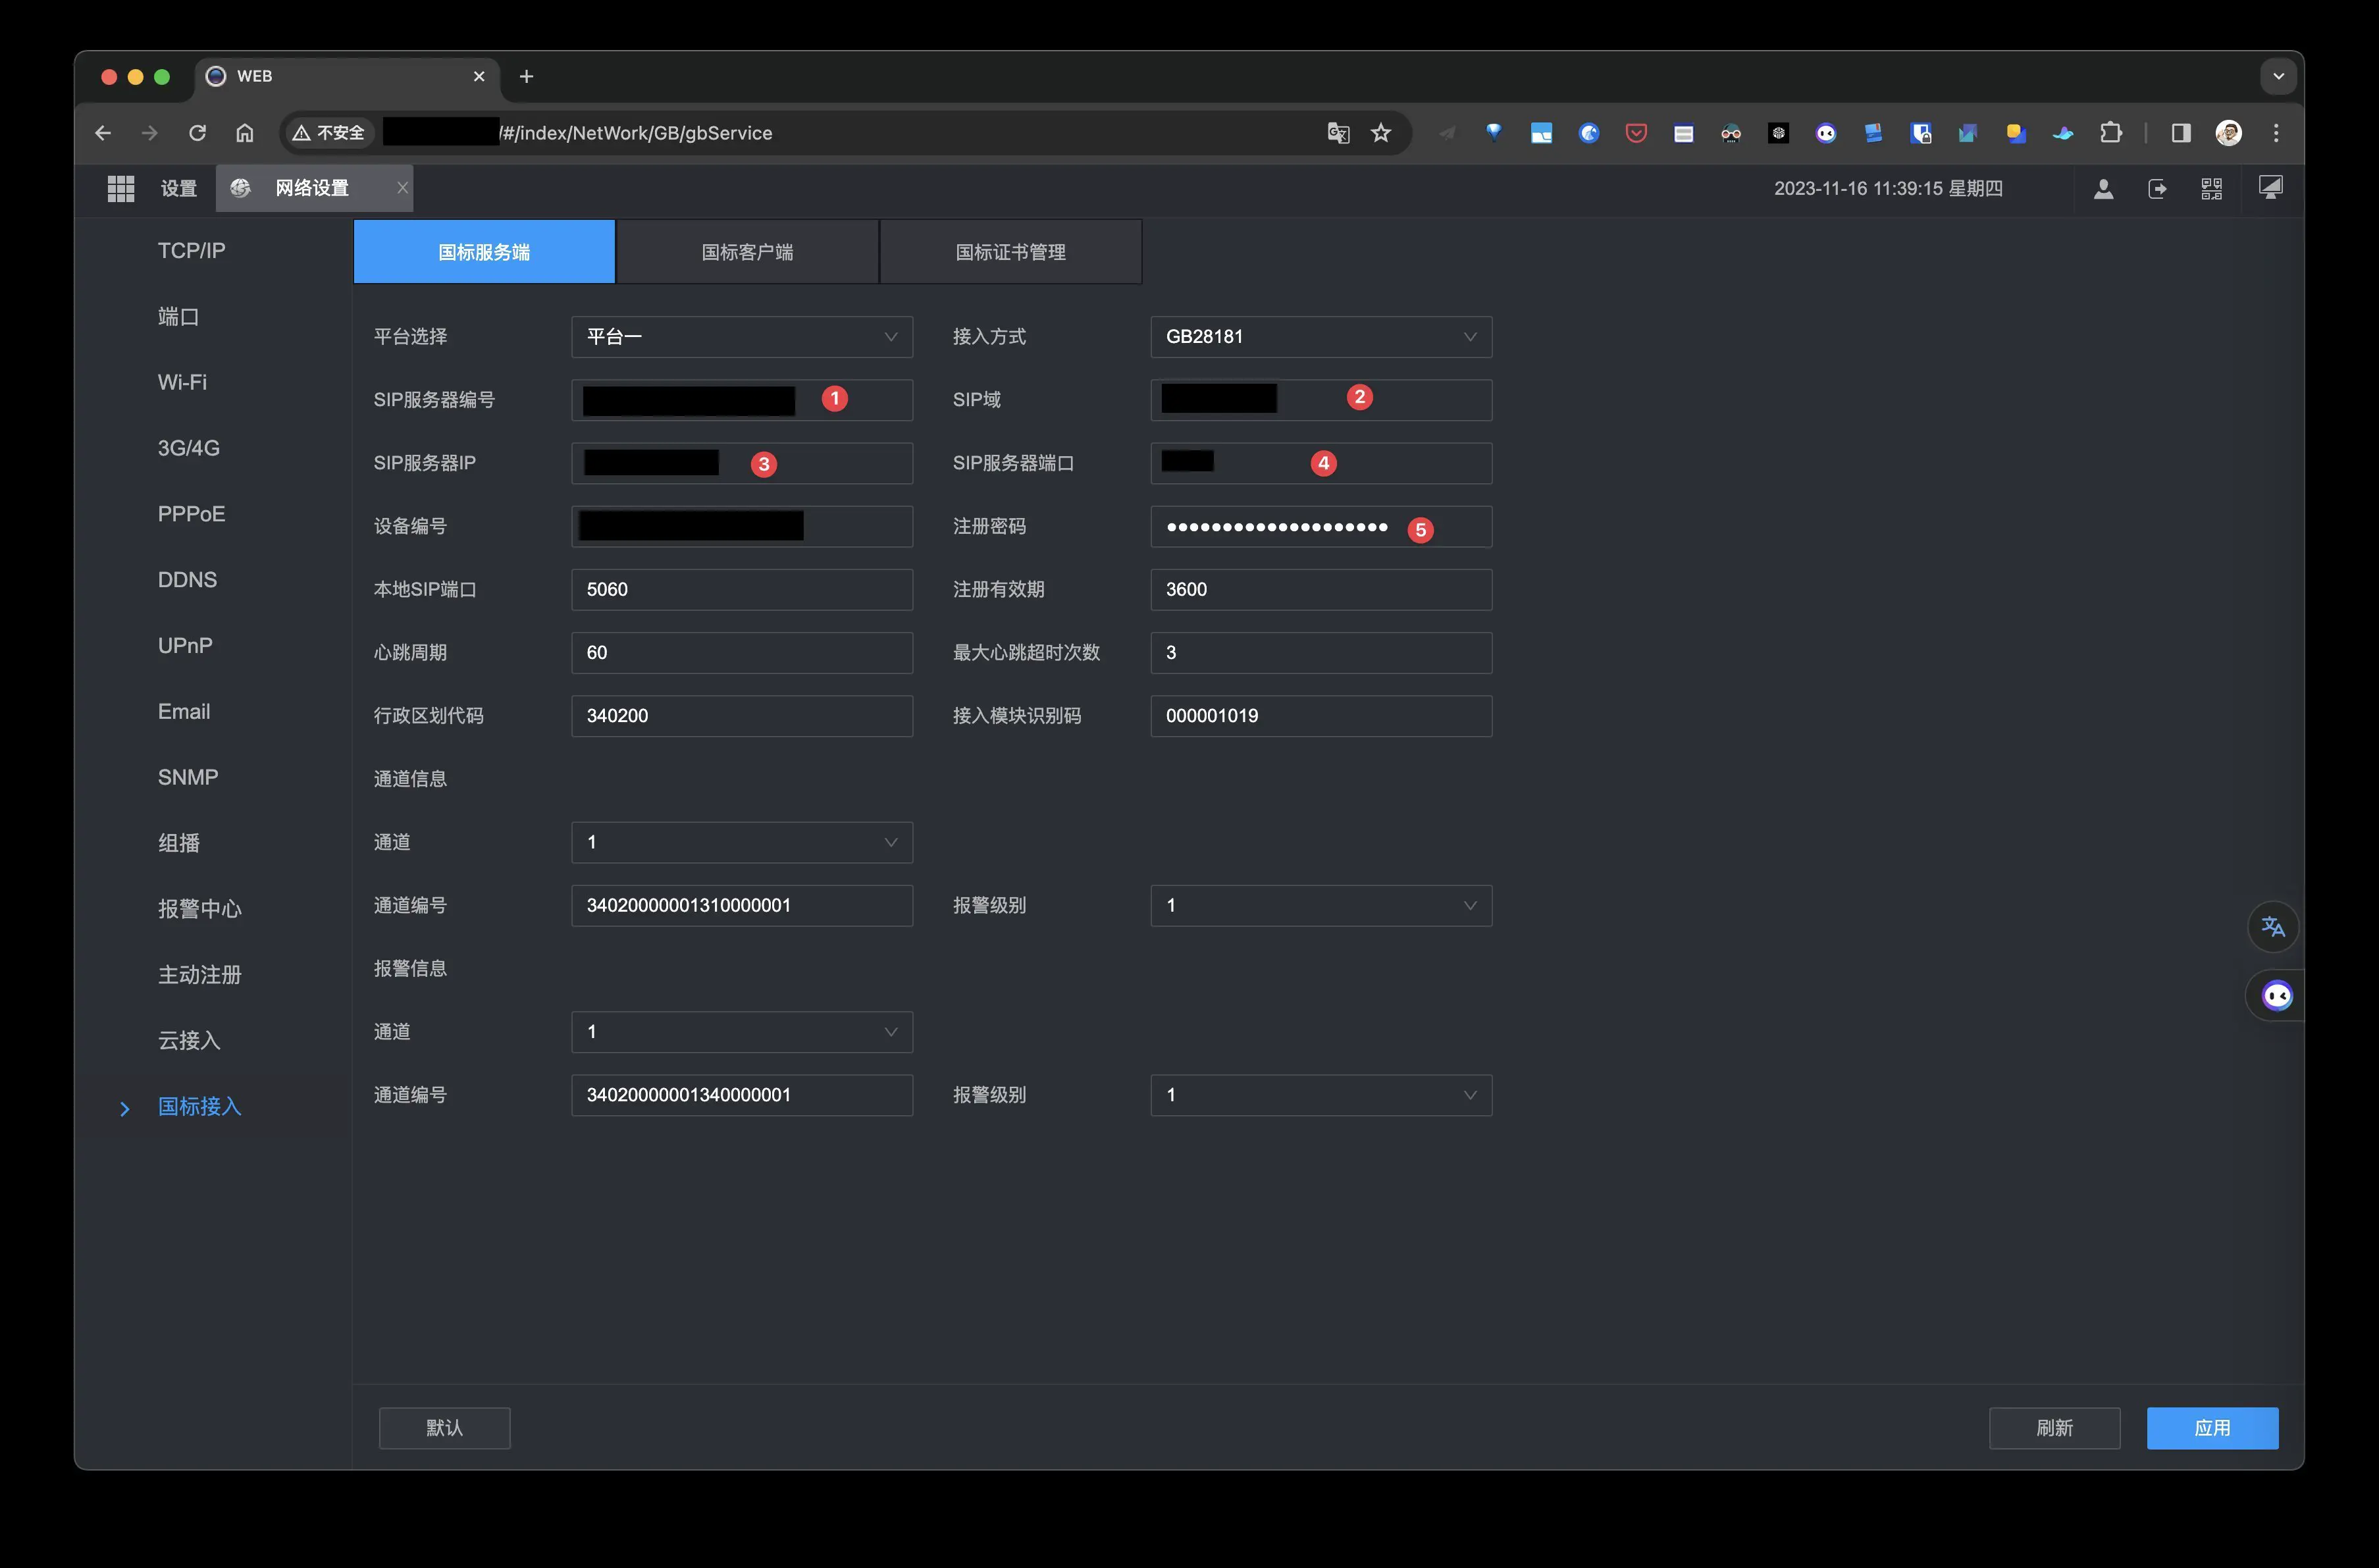Click the browser reload icon
Viewport: 2379px width, 1568px height.
click(x=197, y=133)
